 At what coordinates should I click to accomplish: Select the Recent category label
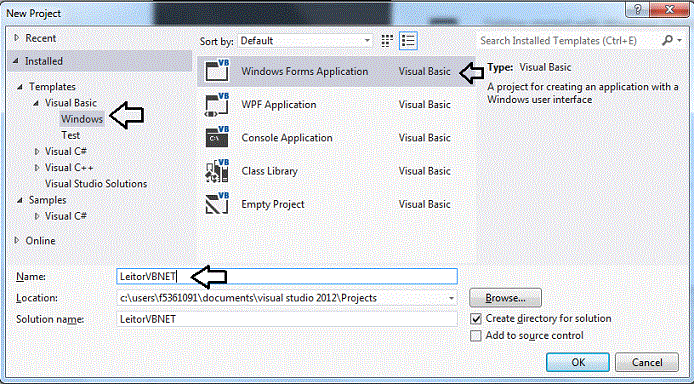[41, 38]
